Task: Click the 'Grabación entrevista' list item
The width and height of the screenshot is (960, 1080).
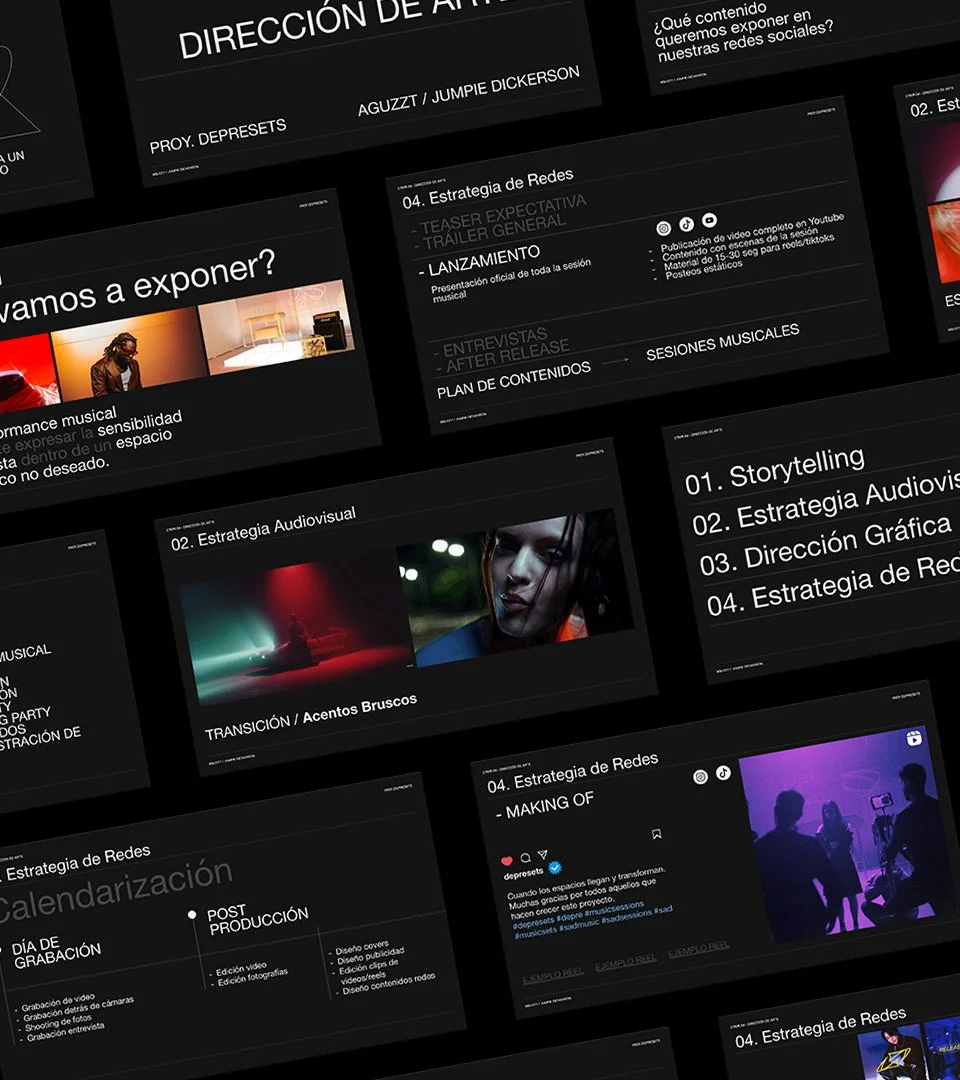Action: click(x=65, y=1030)
